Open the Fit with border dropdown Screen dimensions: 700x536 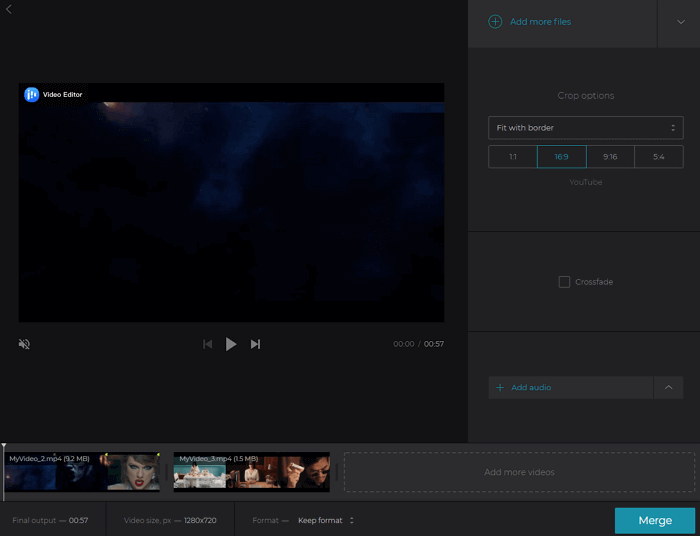click(585, 128)
